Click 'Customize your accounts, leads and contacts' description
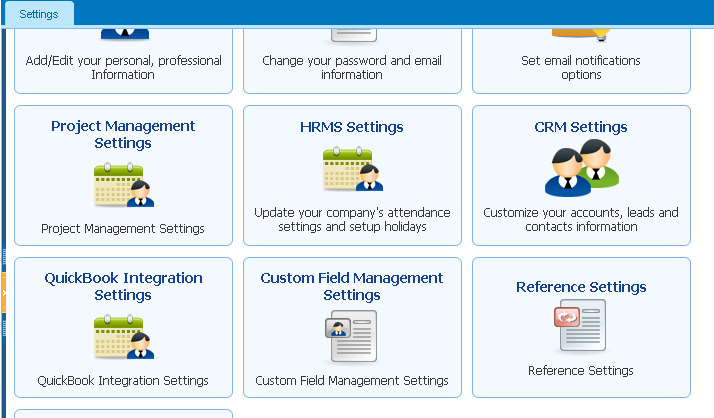The image size is (714, 418). coord(581,219)
